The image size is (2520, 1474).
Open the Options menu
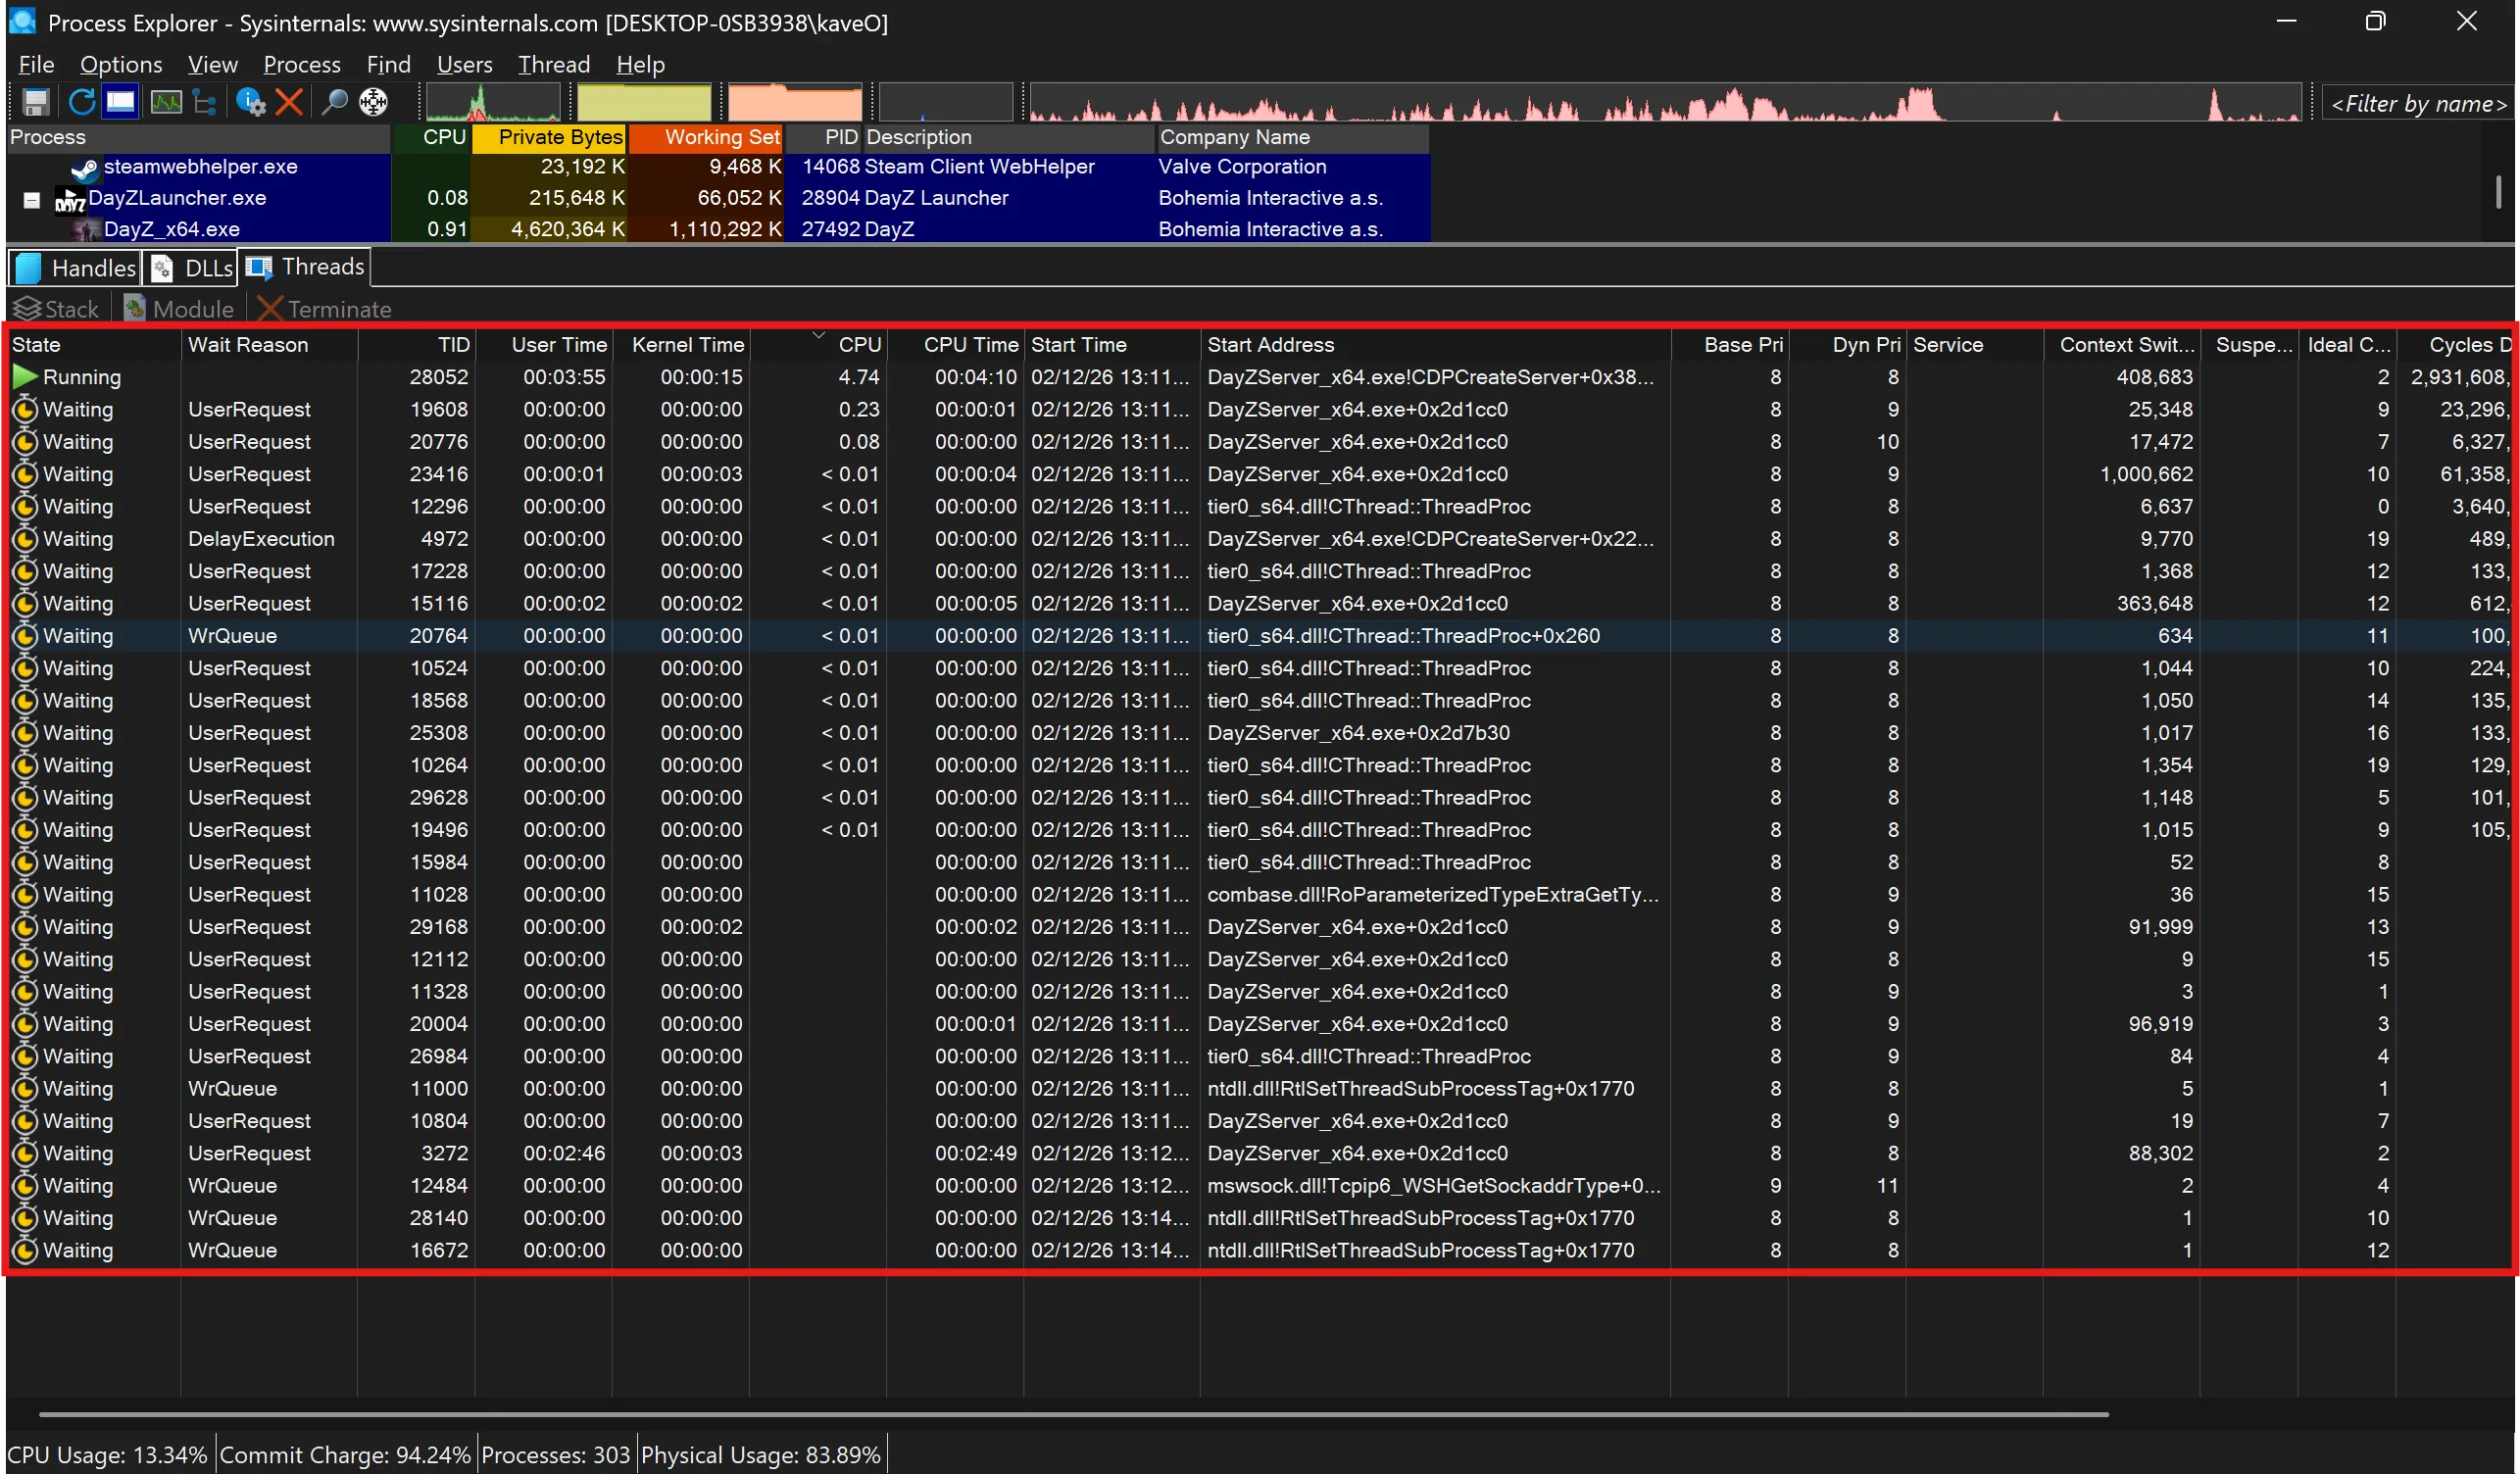121,65
